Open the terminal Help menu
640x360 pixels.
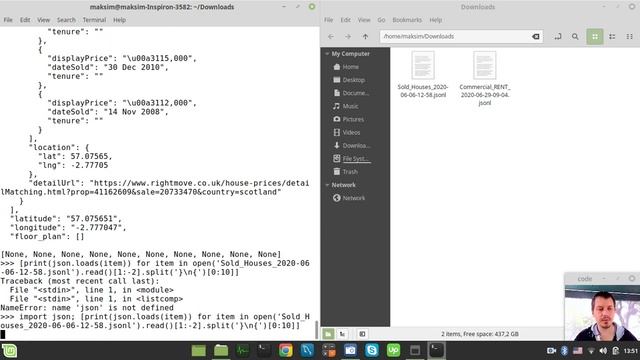(x=120, y=20)
